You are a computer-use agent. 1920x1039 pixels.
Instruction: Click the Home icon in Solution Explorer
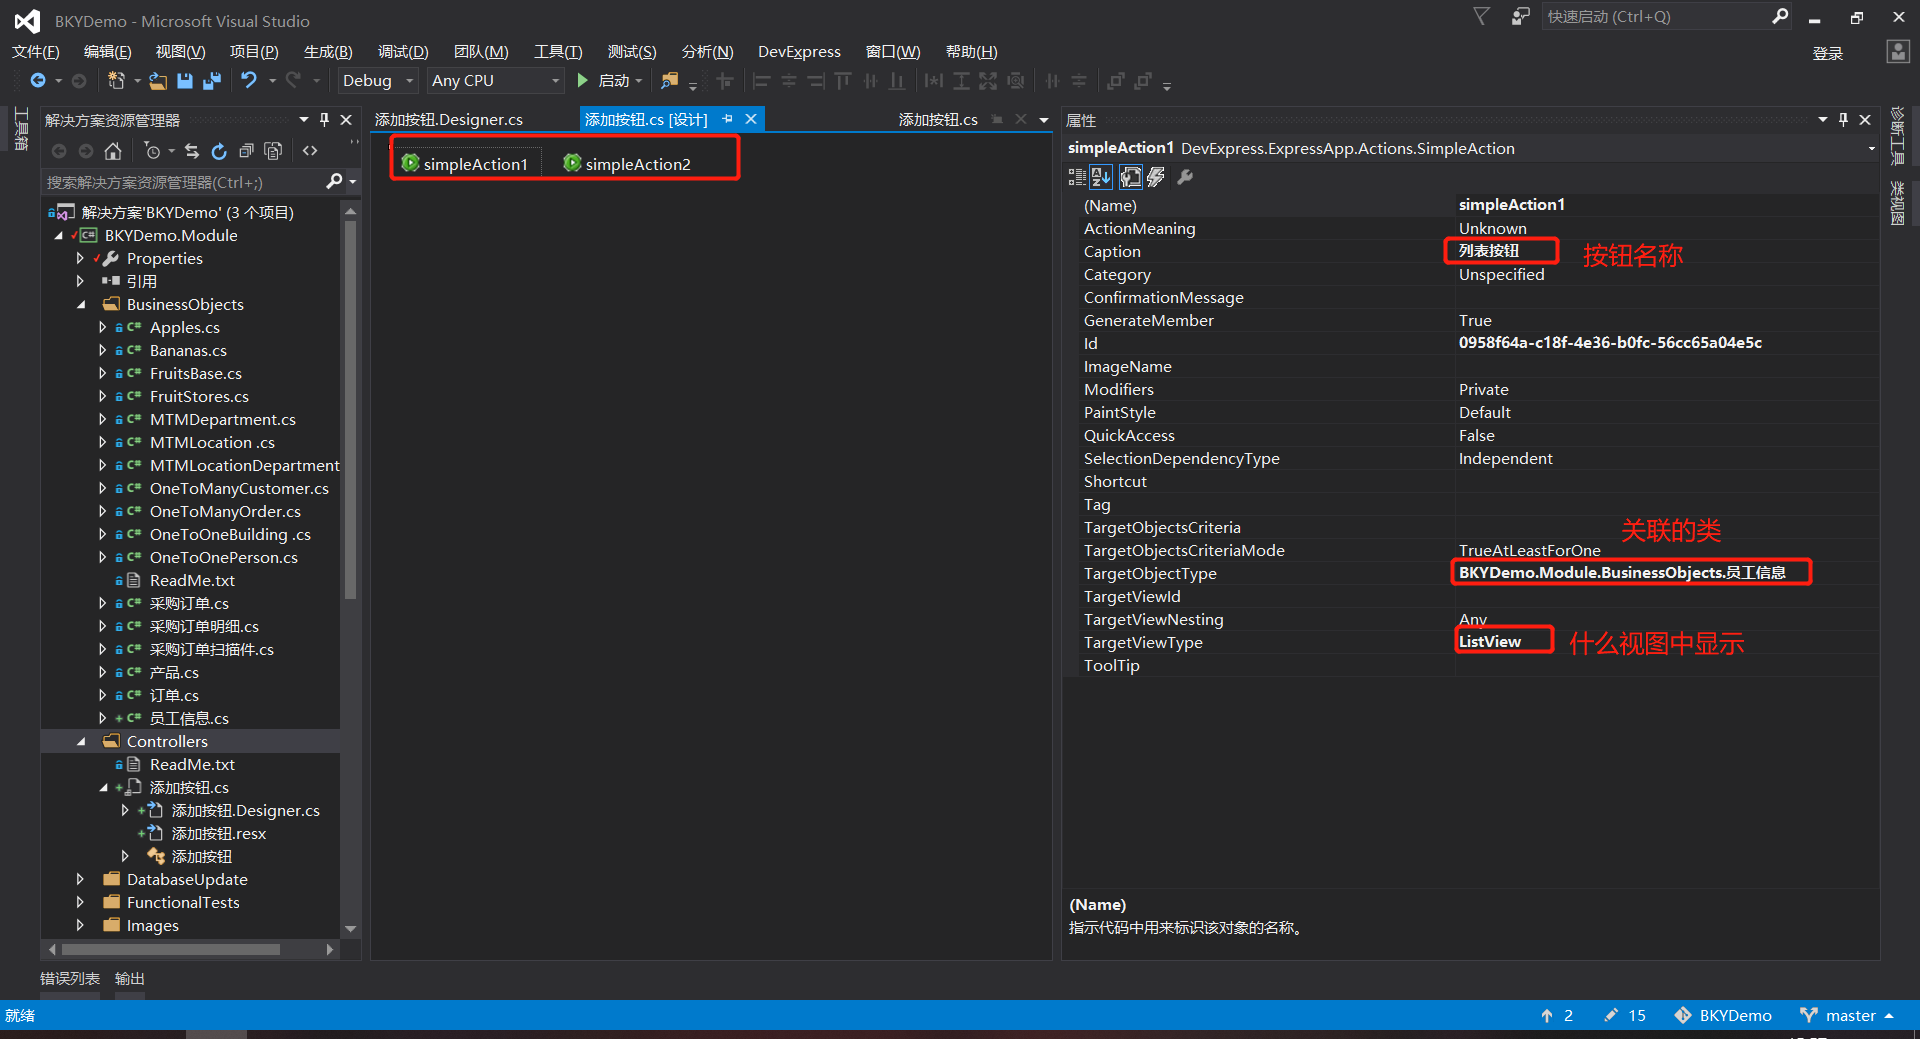113,151
